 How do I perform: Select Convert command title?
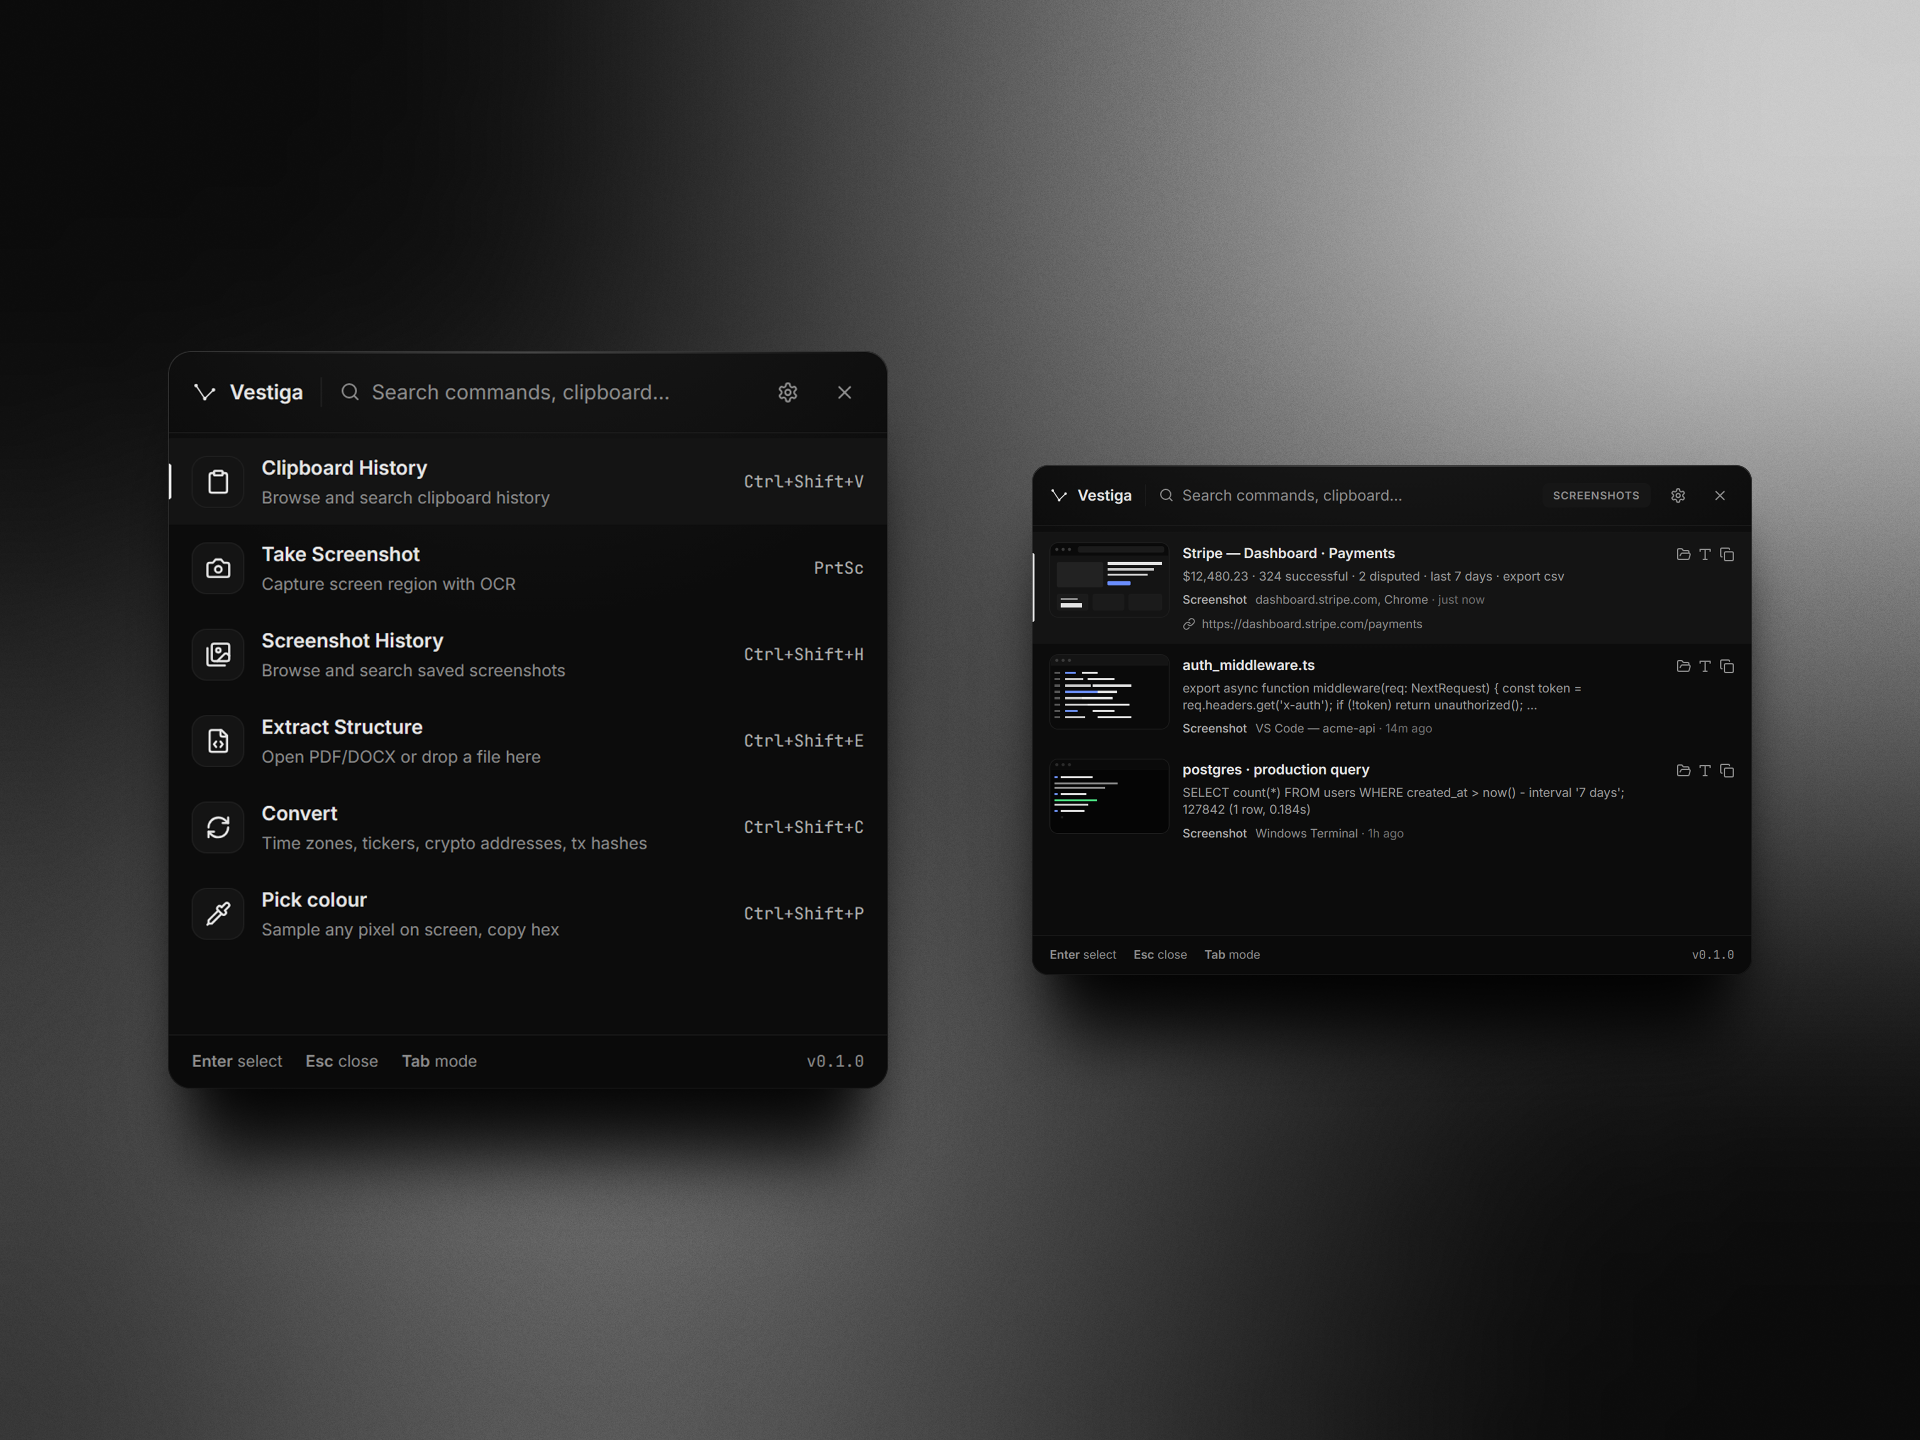pos(299,813)
